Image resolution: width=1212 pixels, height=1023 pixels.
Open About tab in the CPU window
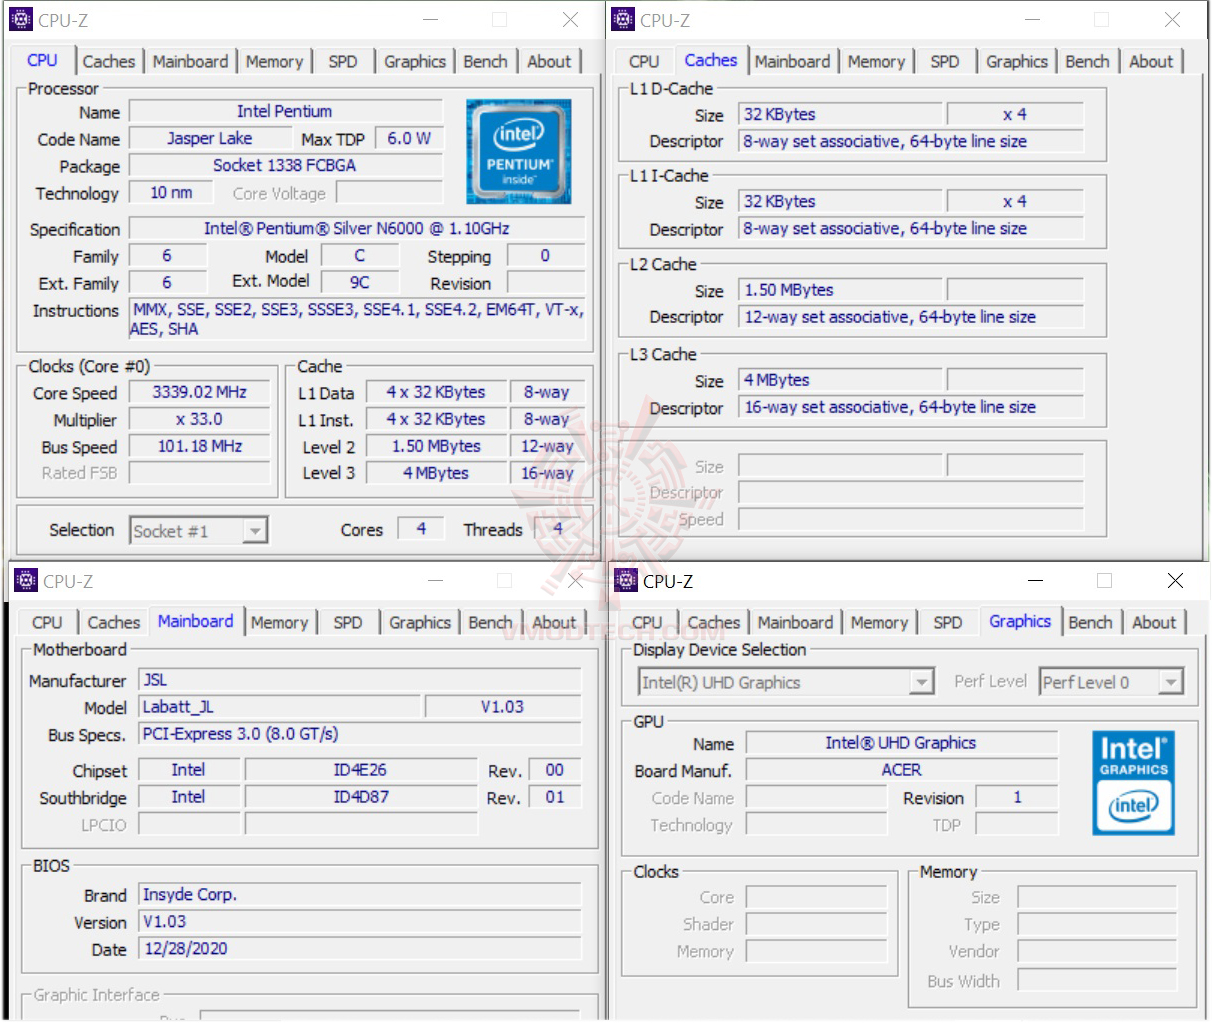(549, 61)
